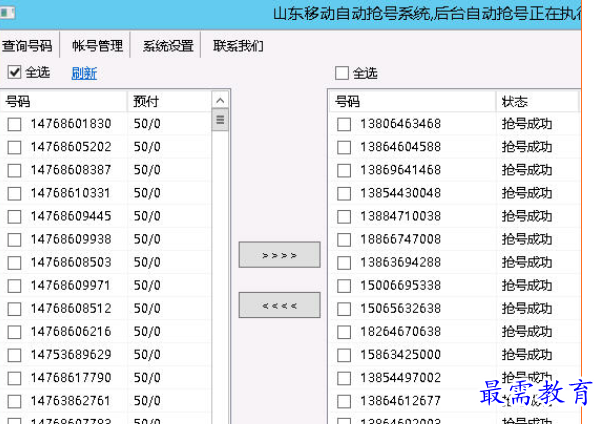
Task: Check the box for 13869641468
Action: click(x=344, y=170)
